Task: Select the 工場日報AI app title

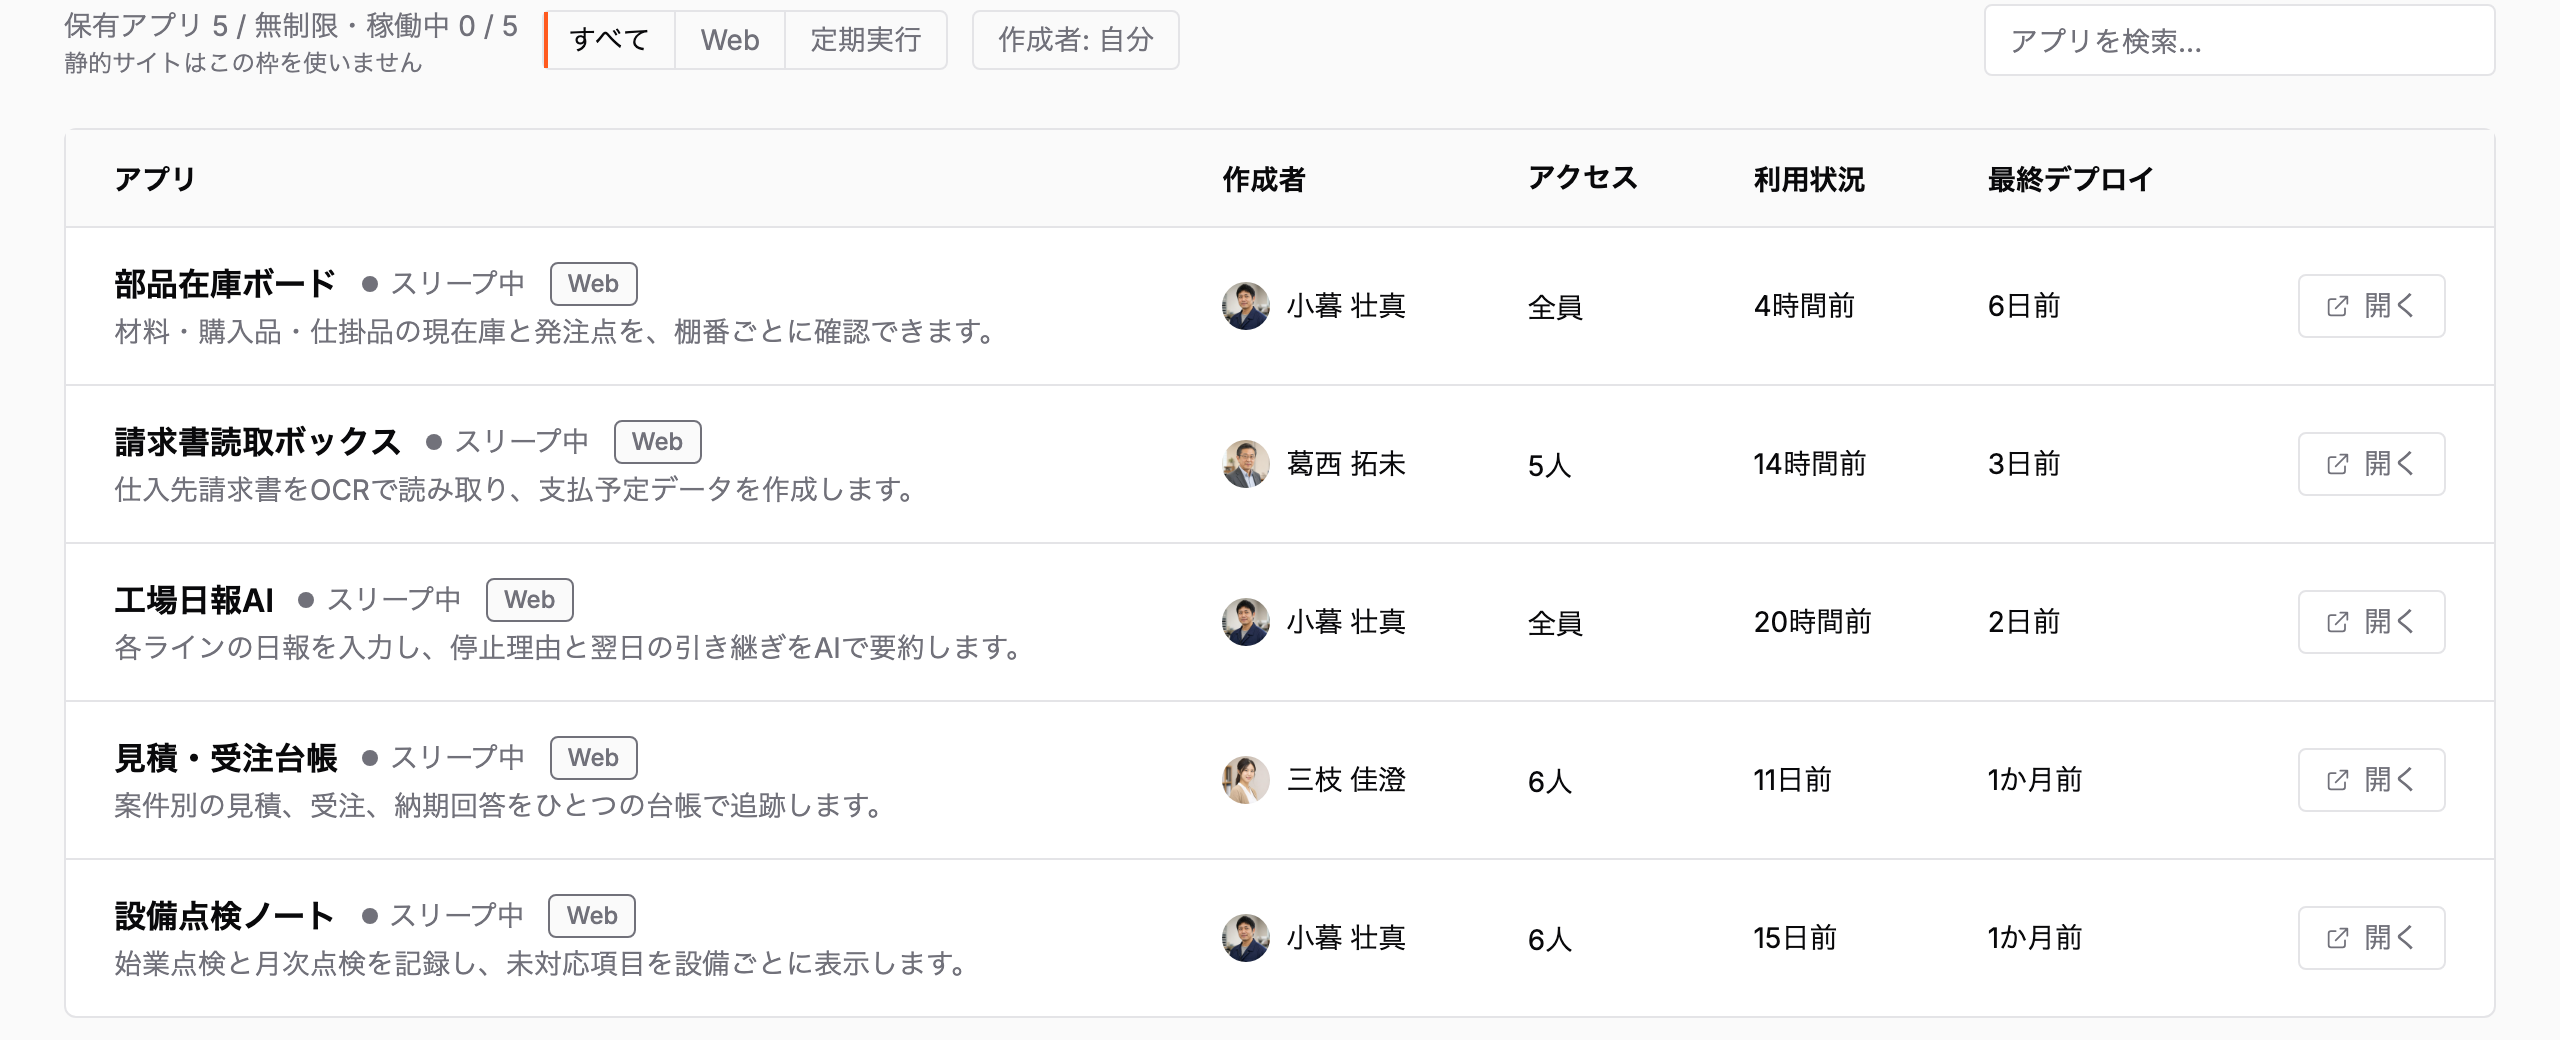Action: pyautogui.click(x=194, y=600)
